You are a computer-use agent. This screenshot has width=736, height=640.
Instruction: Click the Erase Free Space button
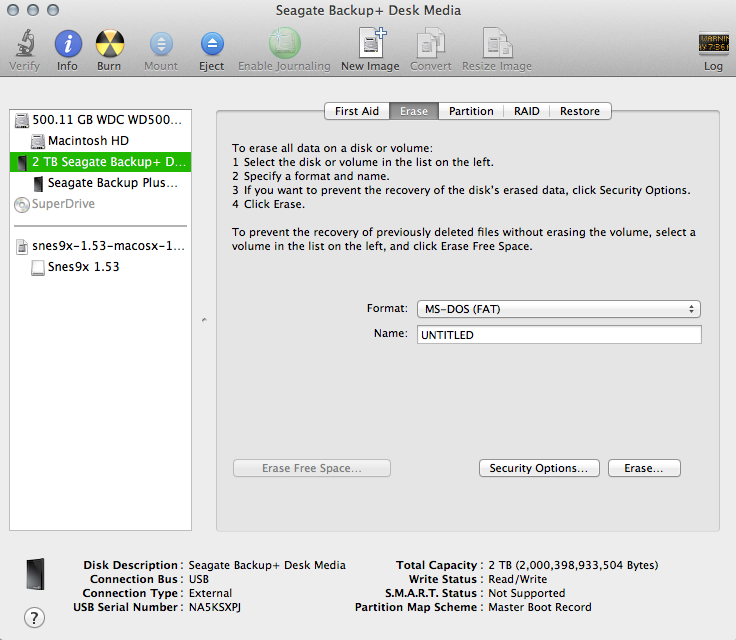point(312,468)
